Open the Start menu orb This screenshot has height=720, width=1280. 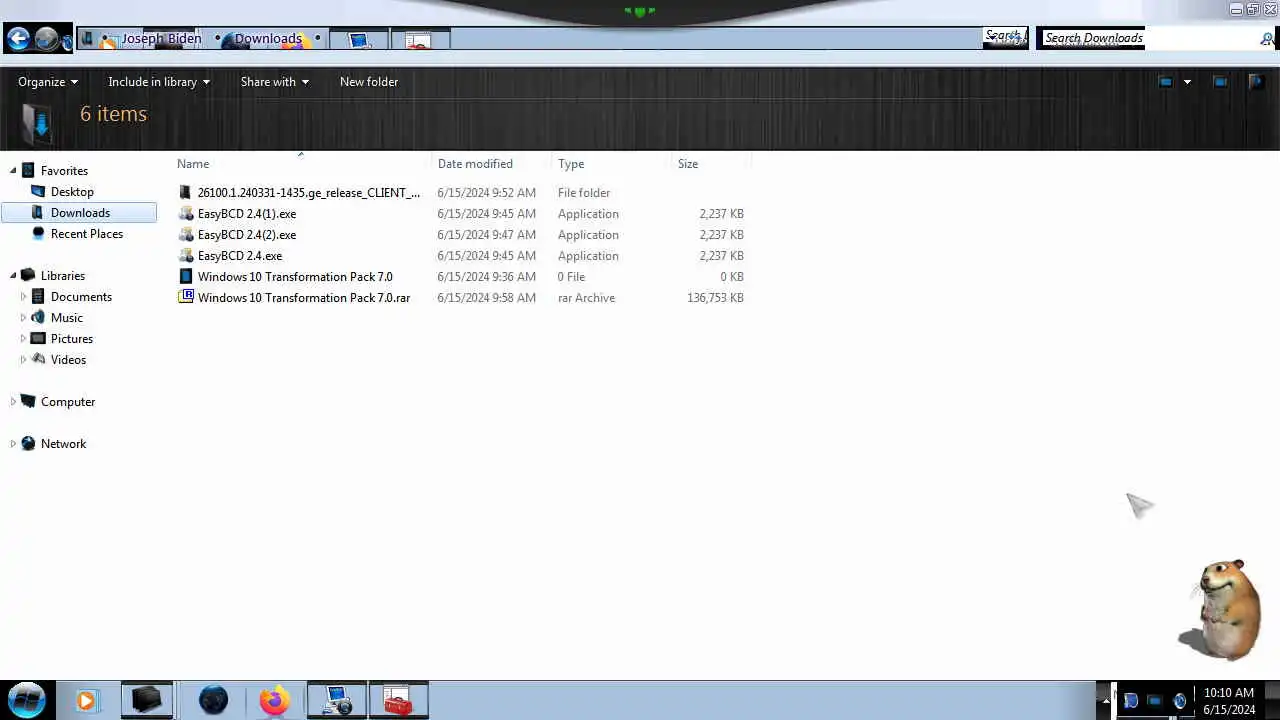pyautogui.click(x=27, y=700)
